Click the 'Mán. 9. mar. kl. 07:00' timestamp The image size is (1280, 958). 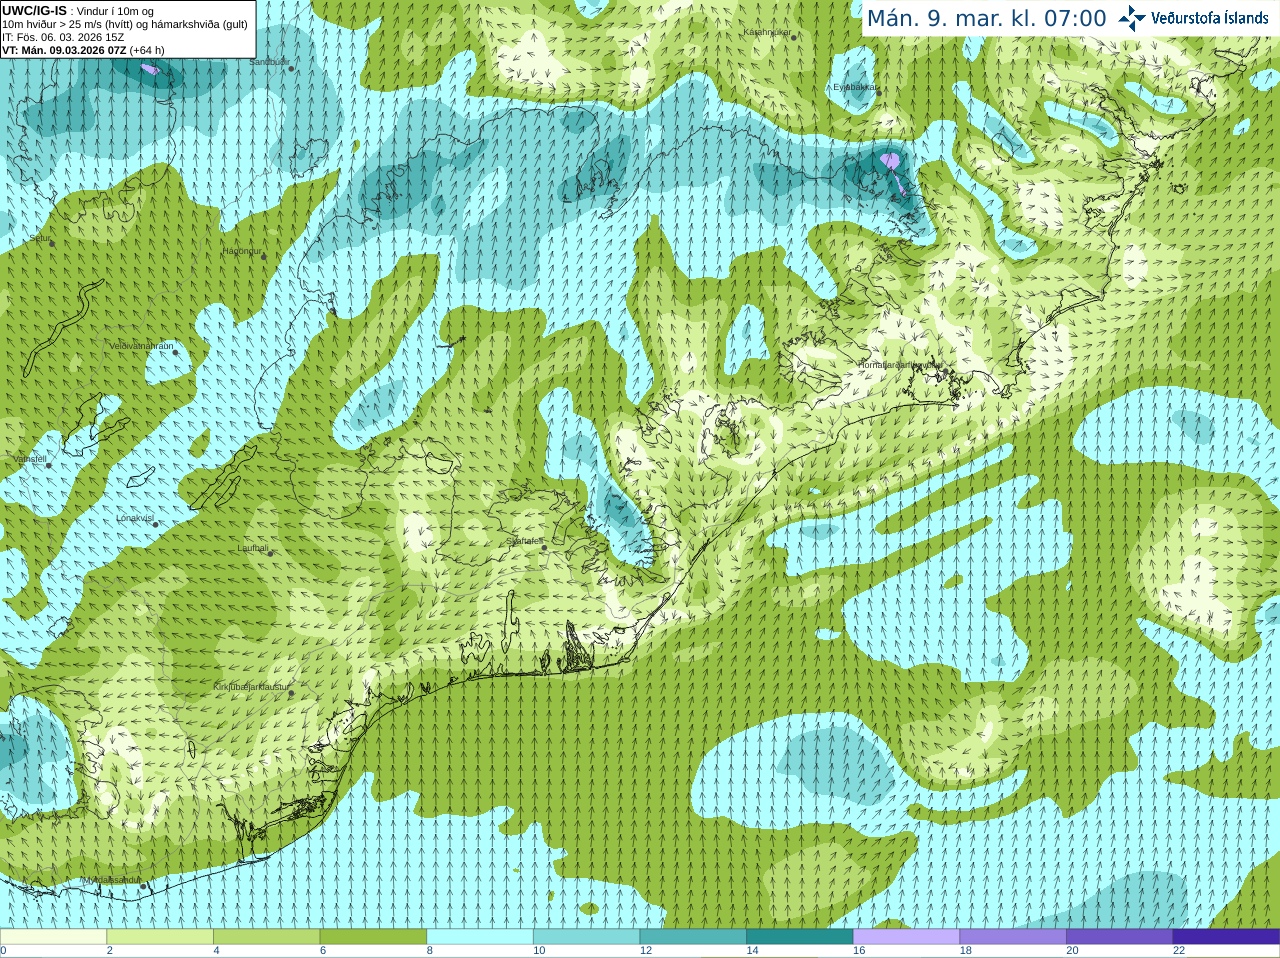[x=986, y=18]
